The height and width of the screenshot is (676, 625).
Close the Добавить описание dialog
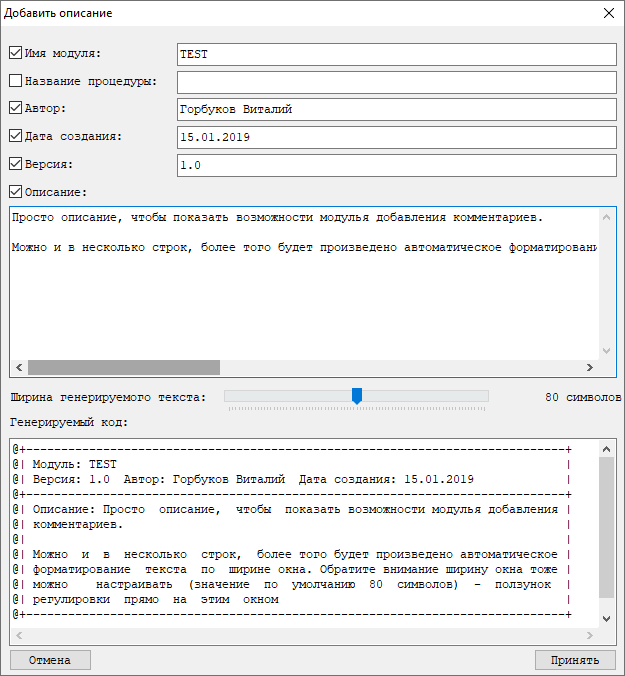click(609, 13)
